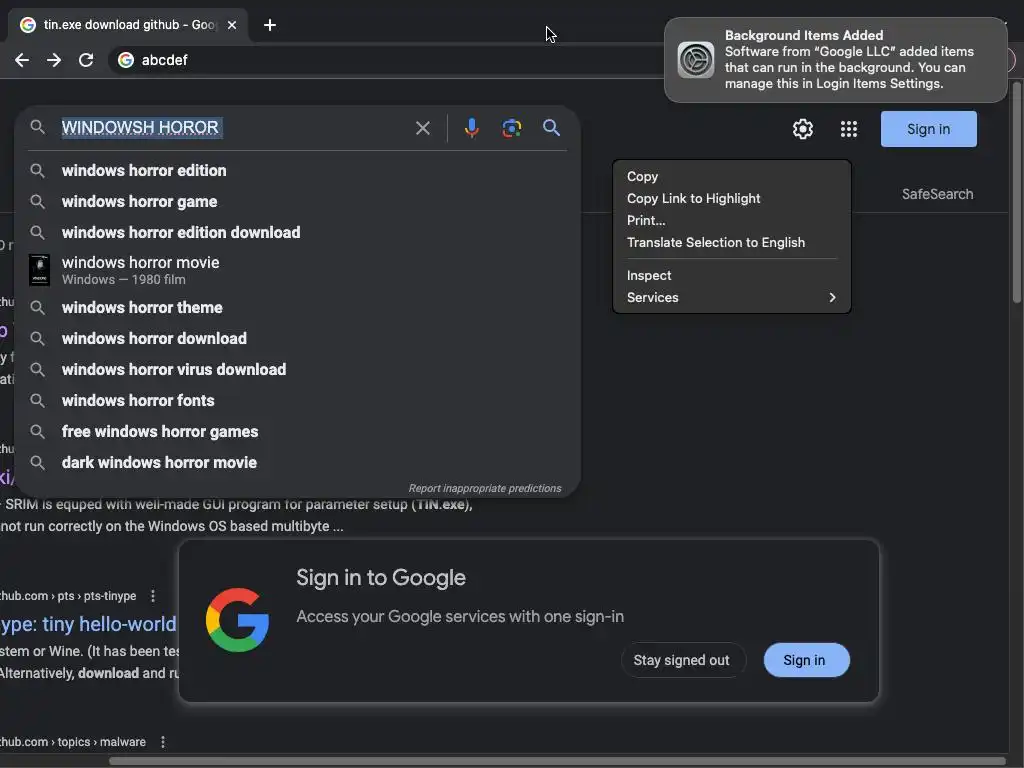Click the horizontal scrollbar at page bottom
This screenshot has width=1024, height=768.
click(557, 761)
